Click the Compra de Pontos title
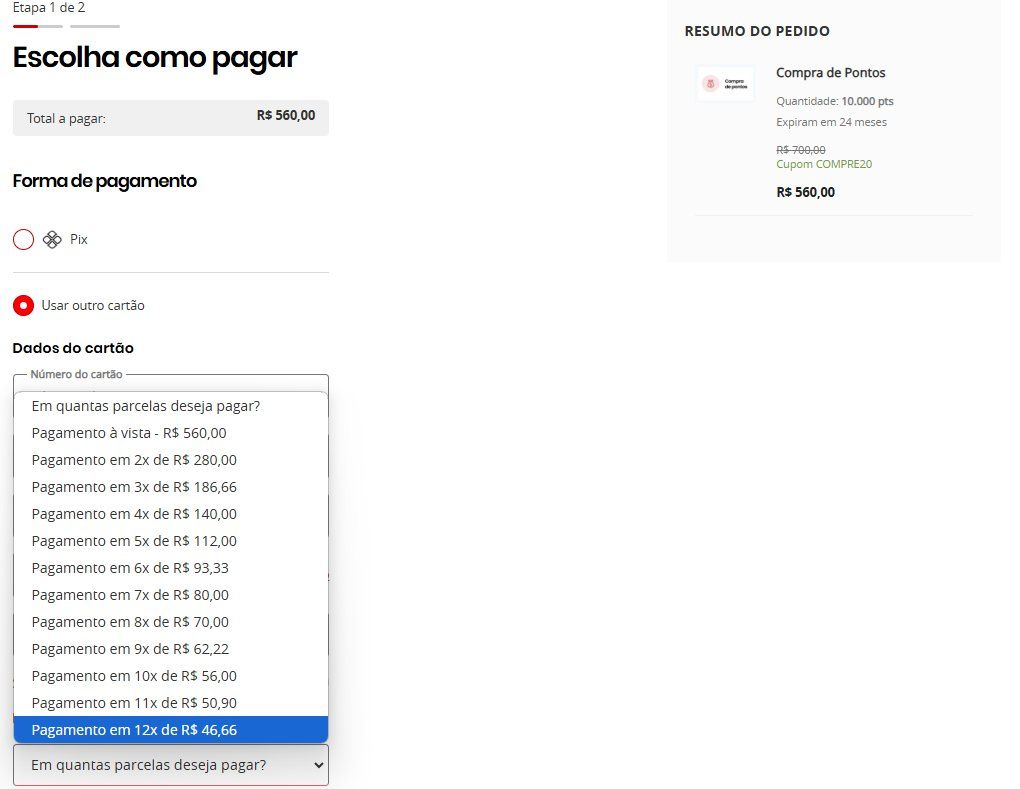The image size is (1020, 789). point(831,73)
